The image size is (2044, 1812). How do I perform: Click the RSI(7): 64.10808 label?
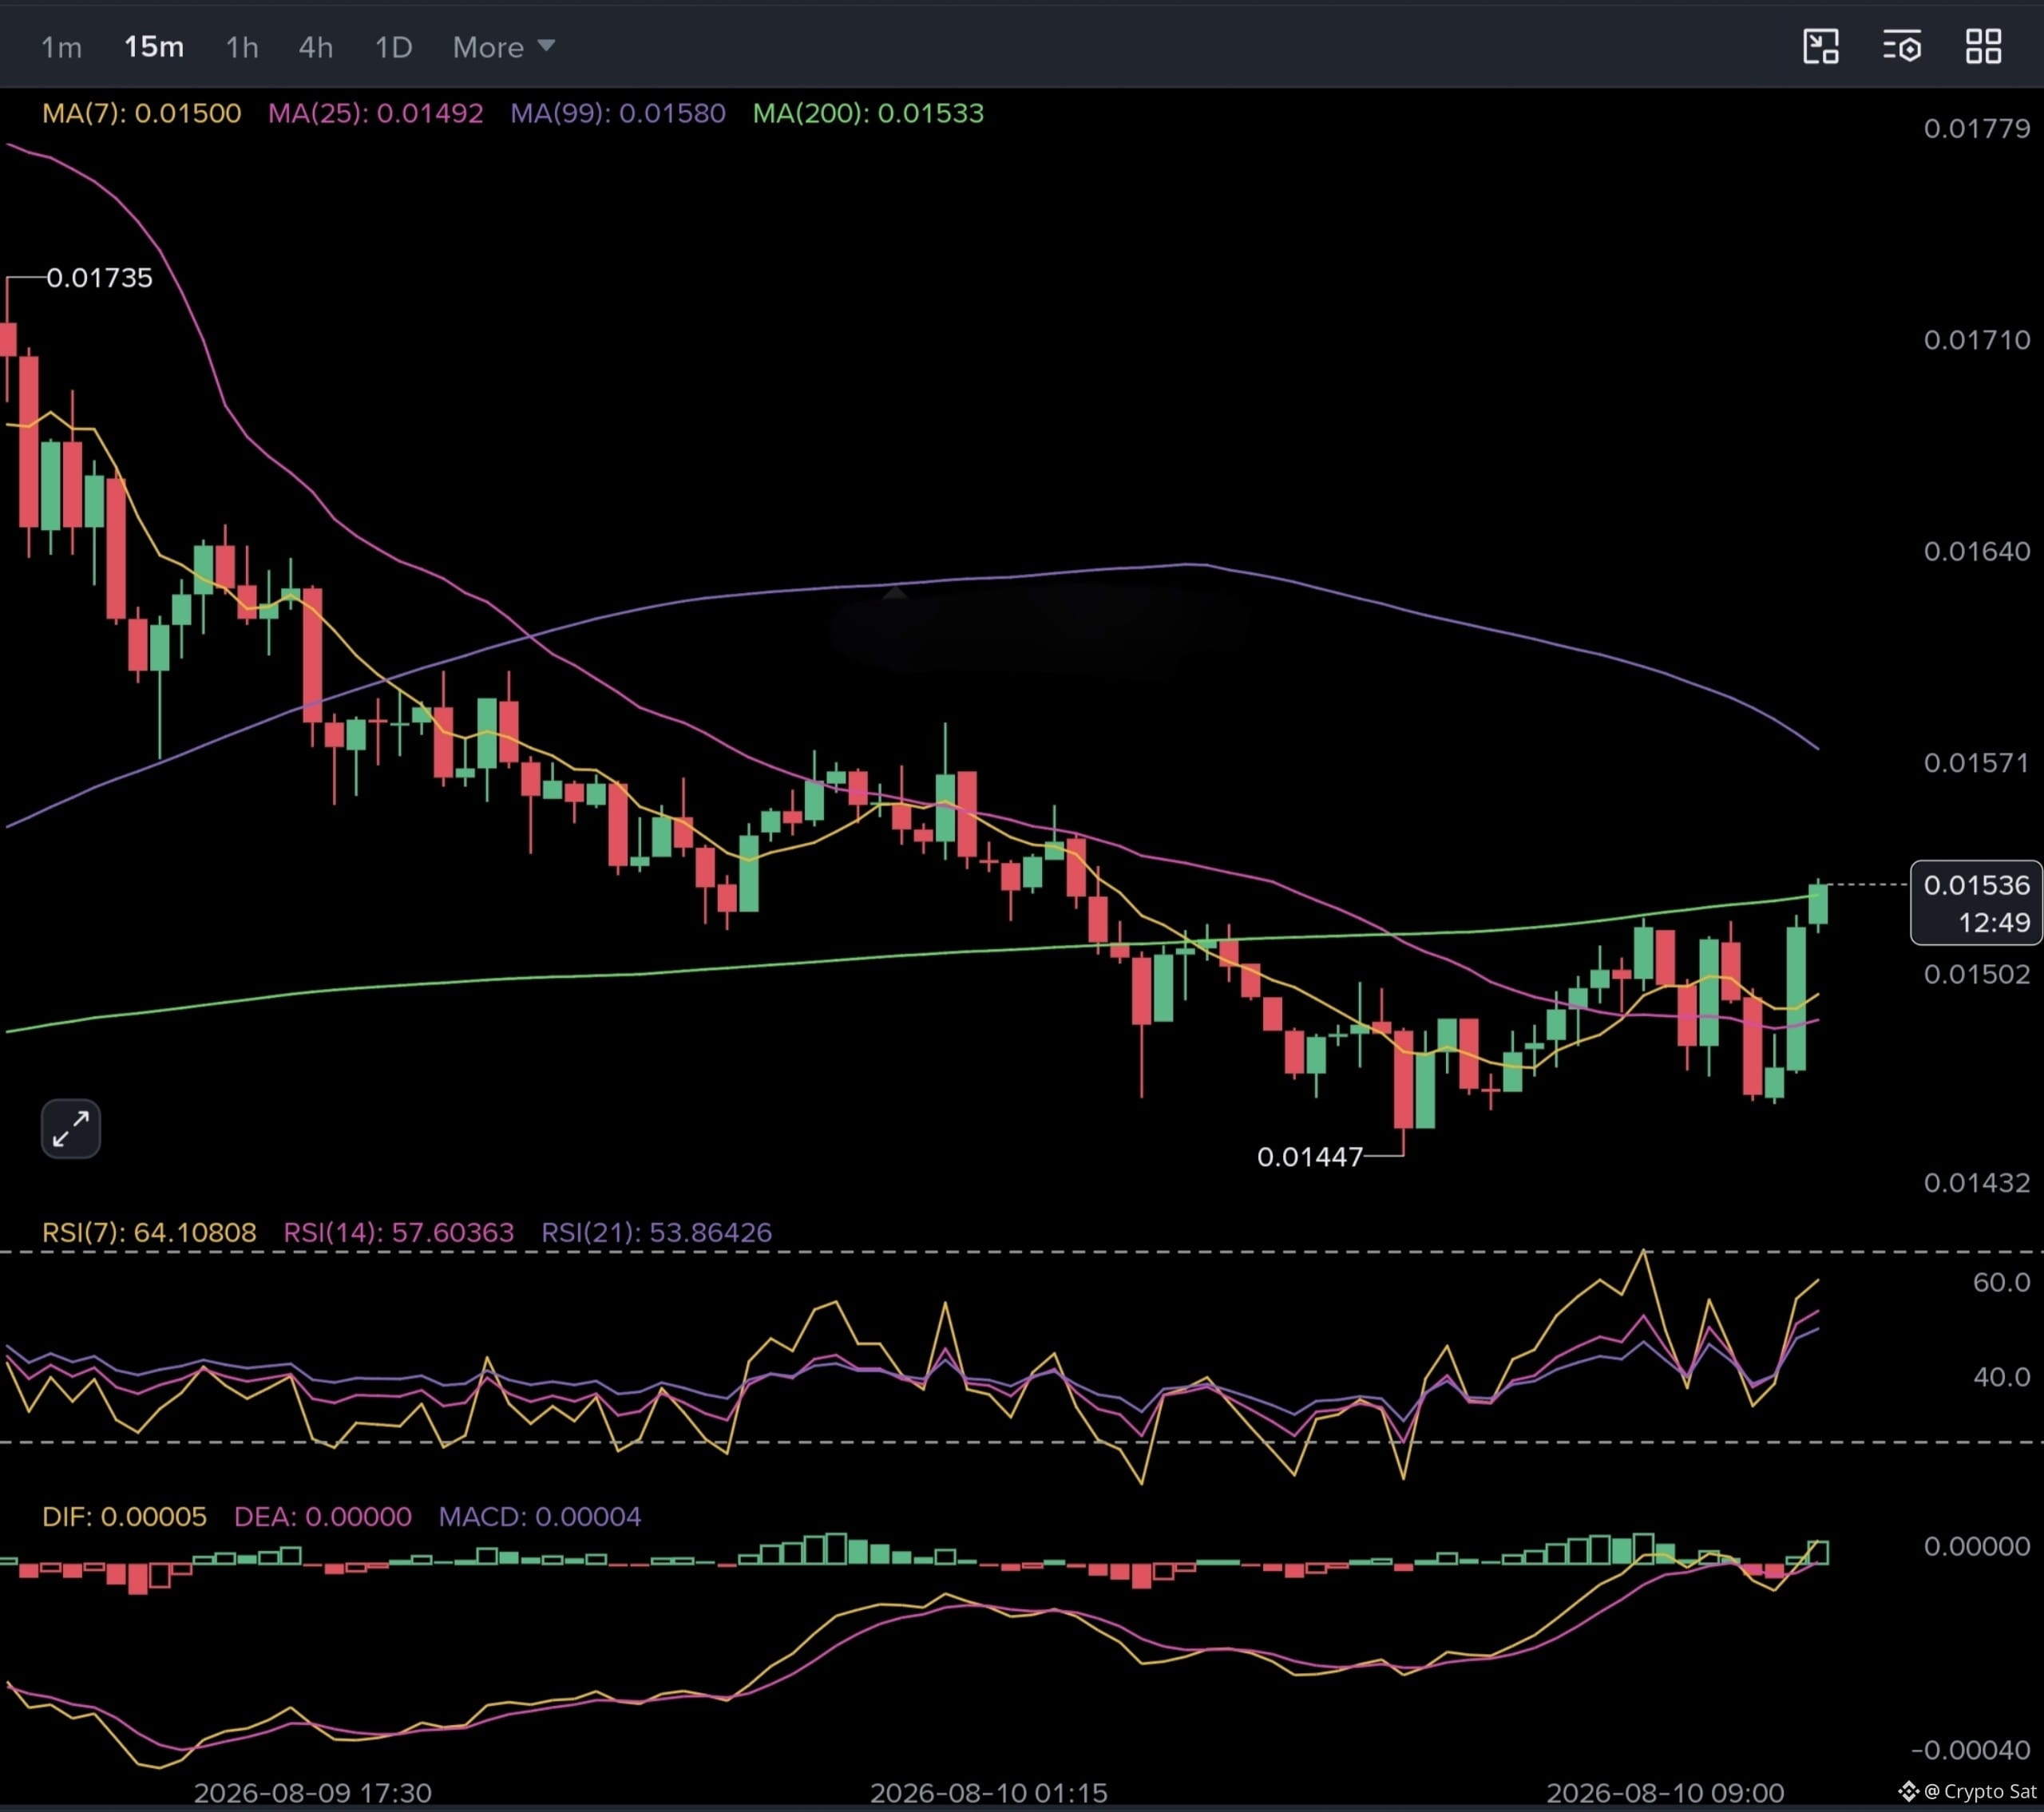click(x=149, y=1232)
